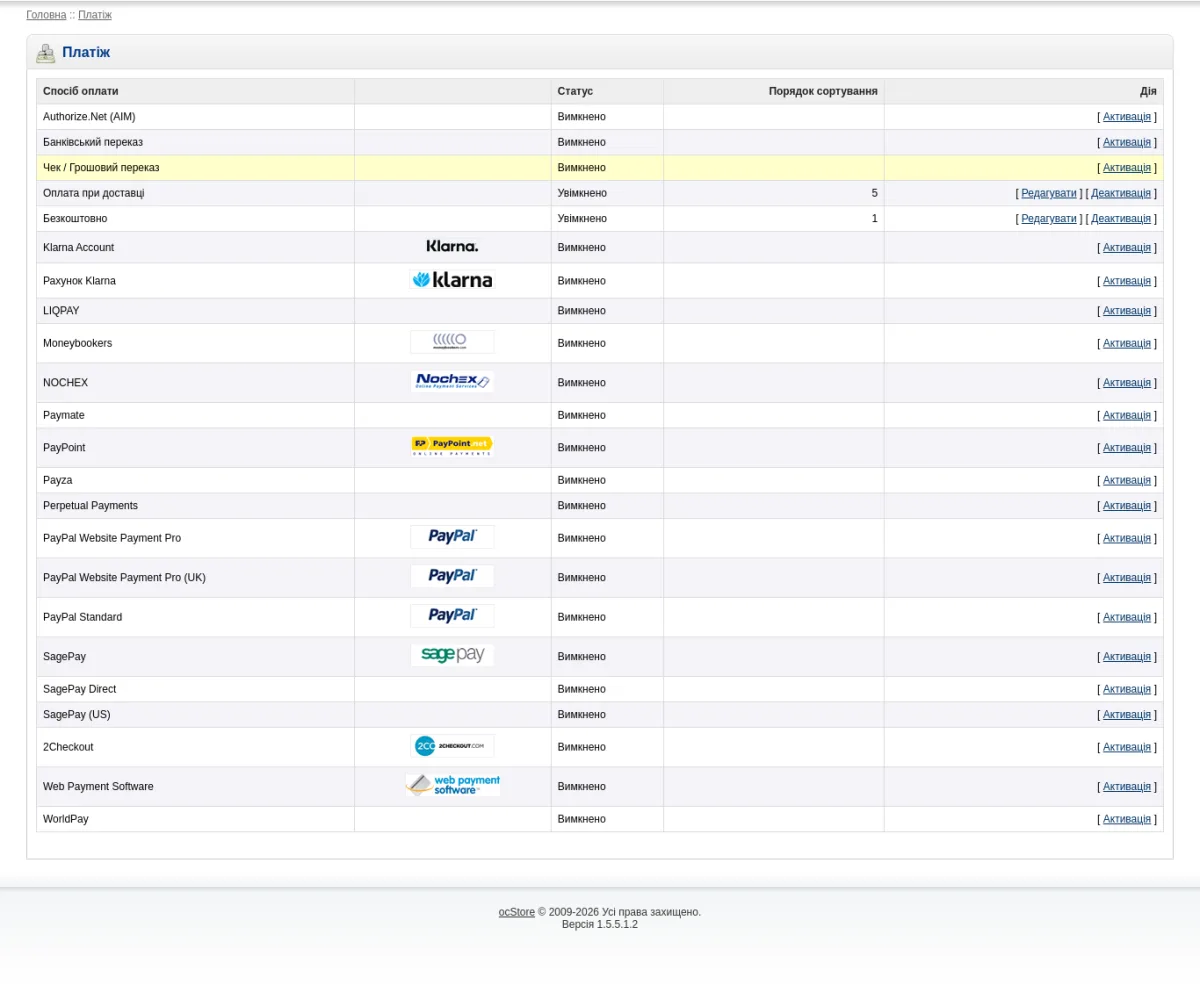
Task: Open the Платіж breadcrumb link
Action: click(x=95, y=15)
